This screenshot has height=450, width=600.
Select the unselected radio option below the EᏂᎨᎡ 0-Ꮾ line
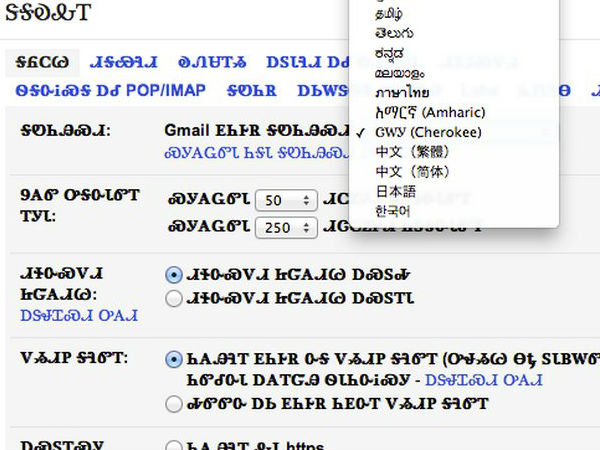(x=174, y=403)
